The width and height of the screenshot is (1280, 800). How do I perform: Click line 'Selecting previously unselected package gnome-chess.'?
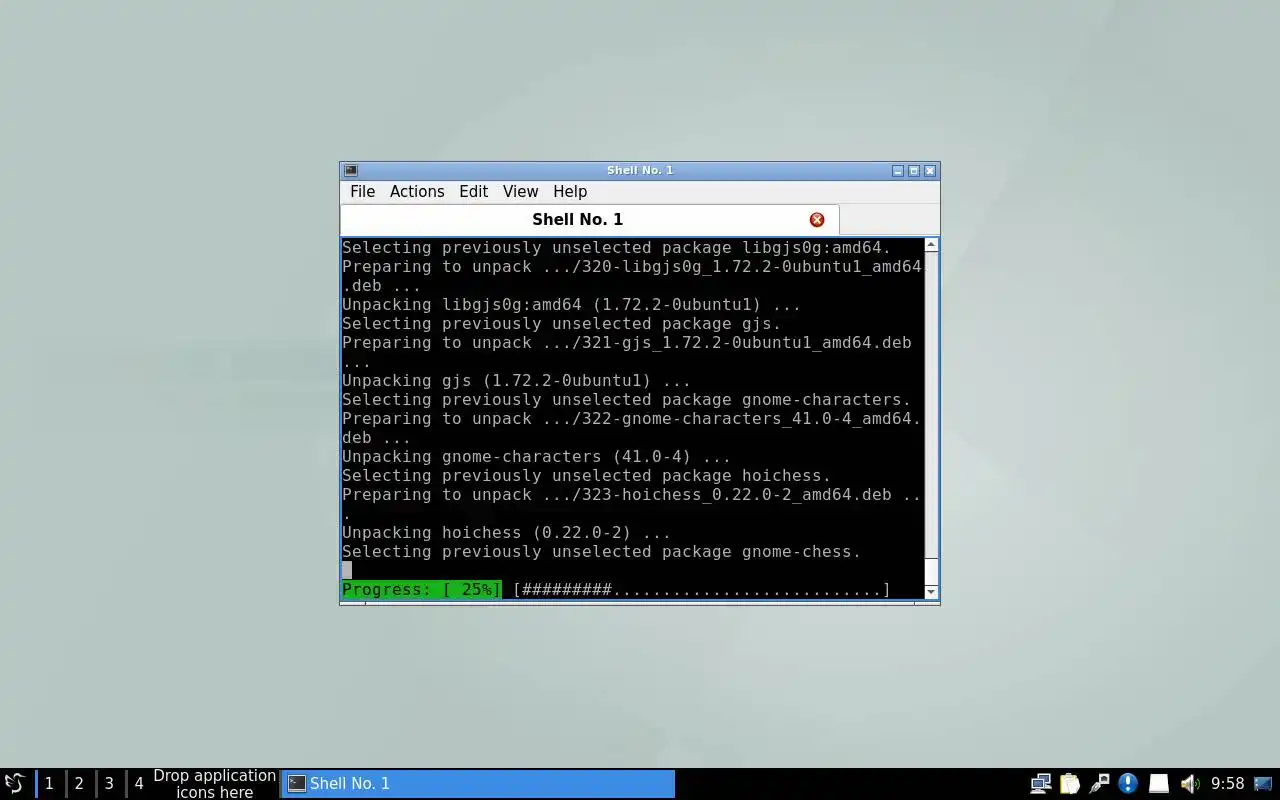pyautogui.click(x=601, y=552)
